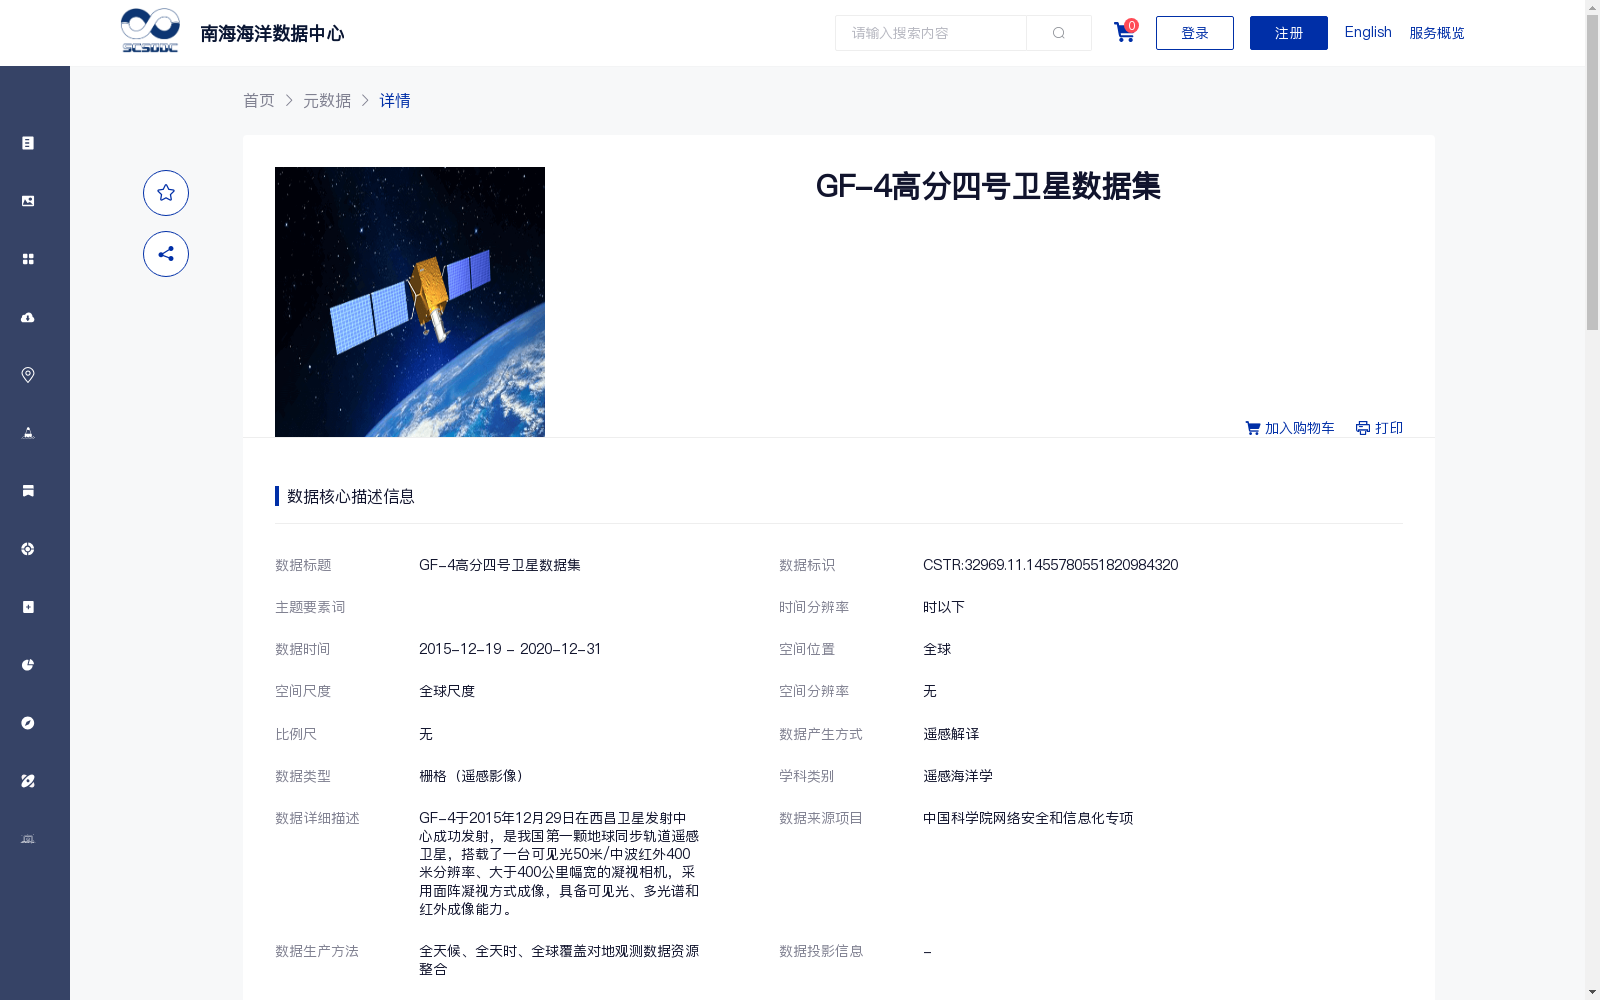The width and height of the screenshot is (1600, 1000).
Task: Run search with the magnifier icon
Action: (x=1058, y=32)
